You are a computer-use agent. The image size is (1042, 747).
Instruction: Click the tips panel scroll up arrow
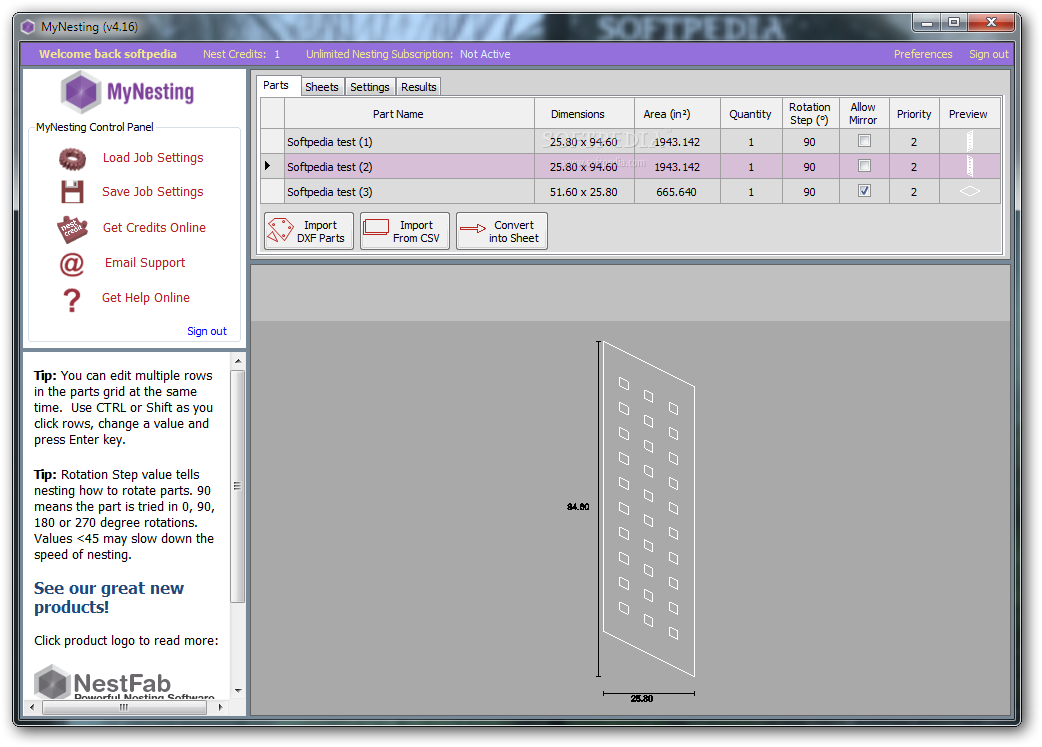click(238, 361)
